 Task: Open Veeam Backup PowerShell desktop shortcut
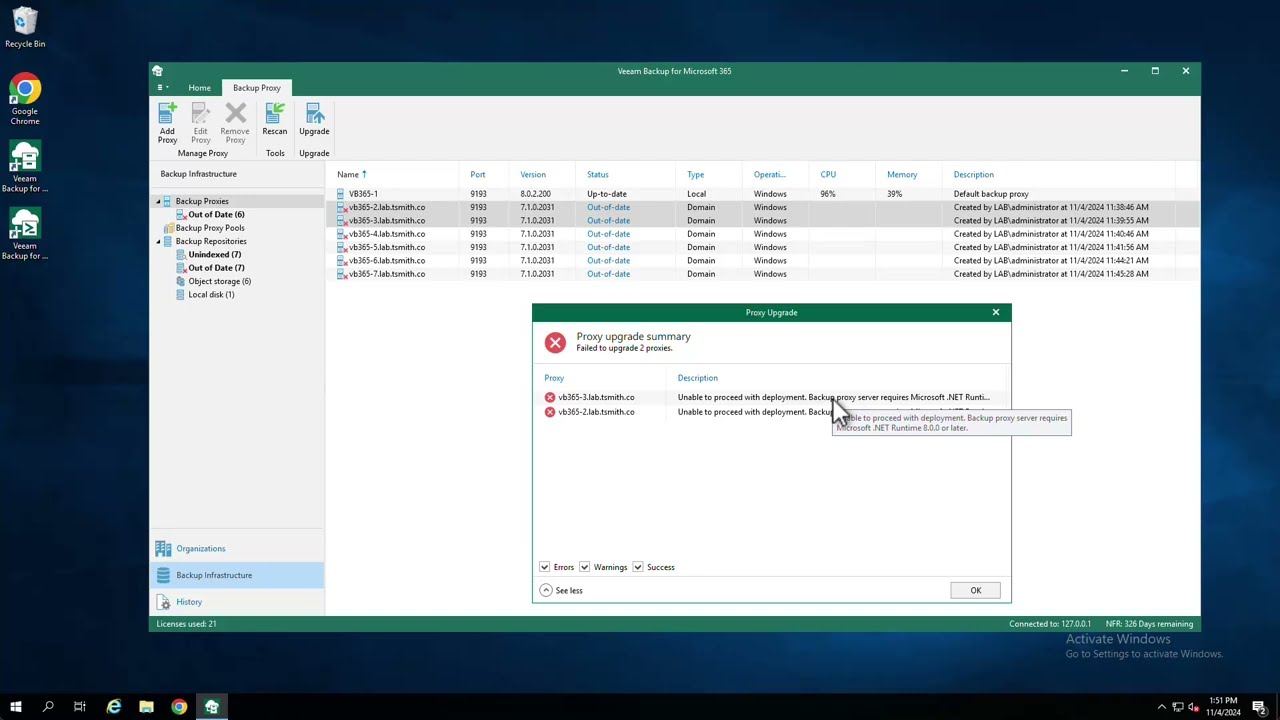tap(25, 234)
